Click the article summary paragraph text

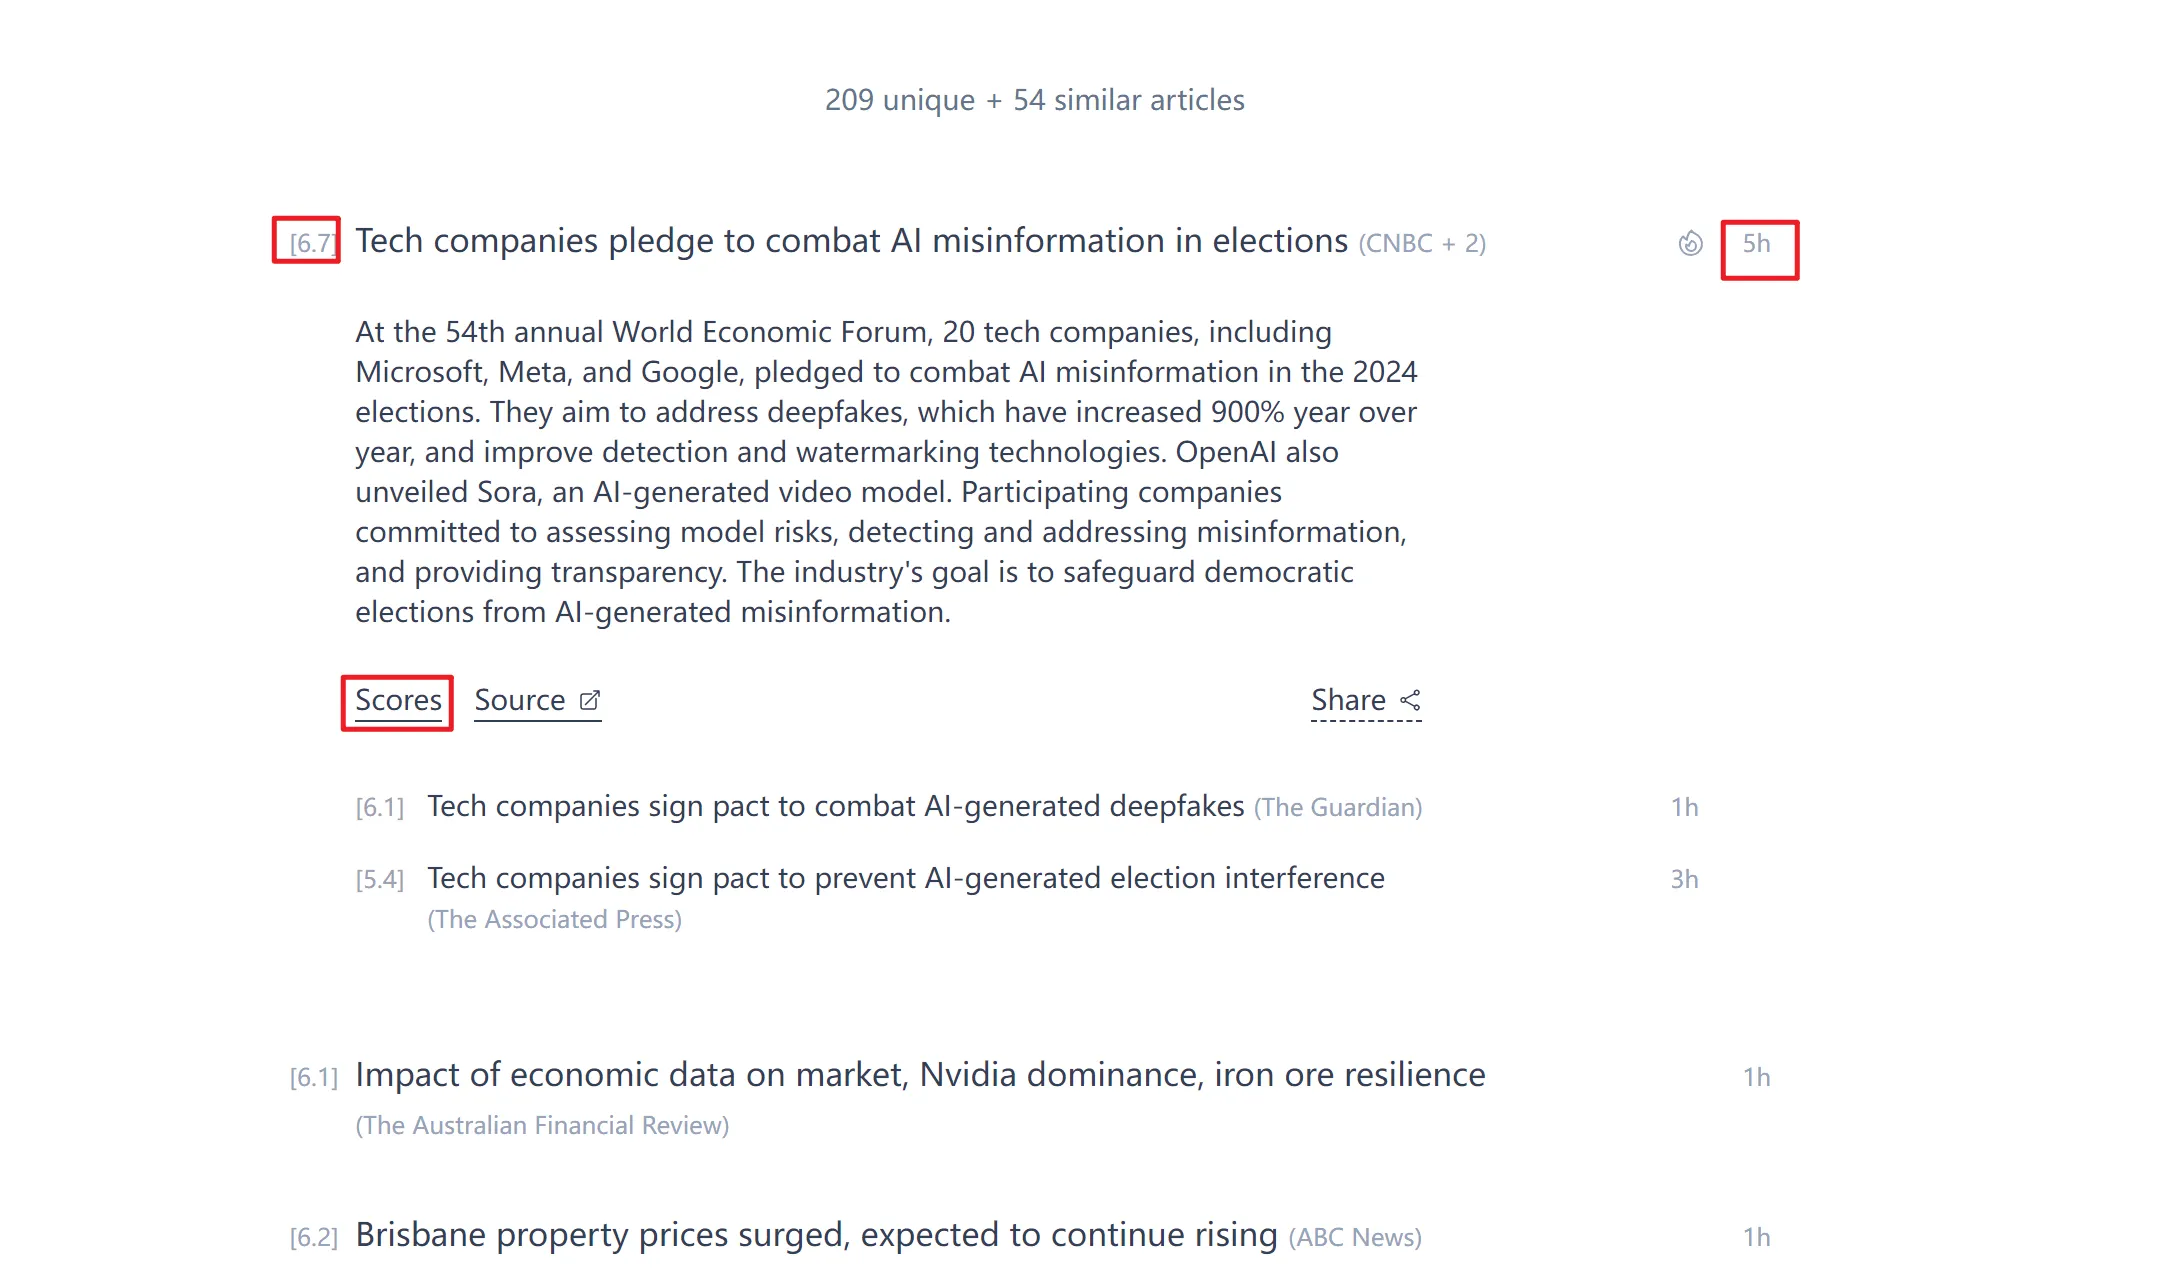(885, 471)
